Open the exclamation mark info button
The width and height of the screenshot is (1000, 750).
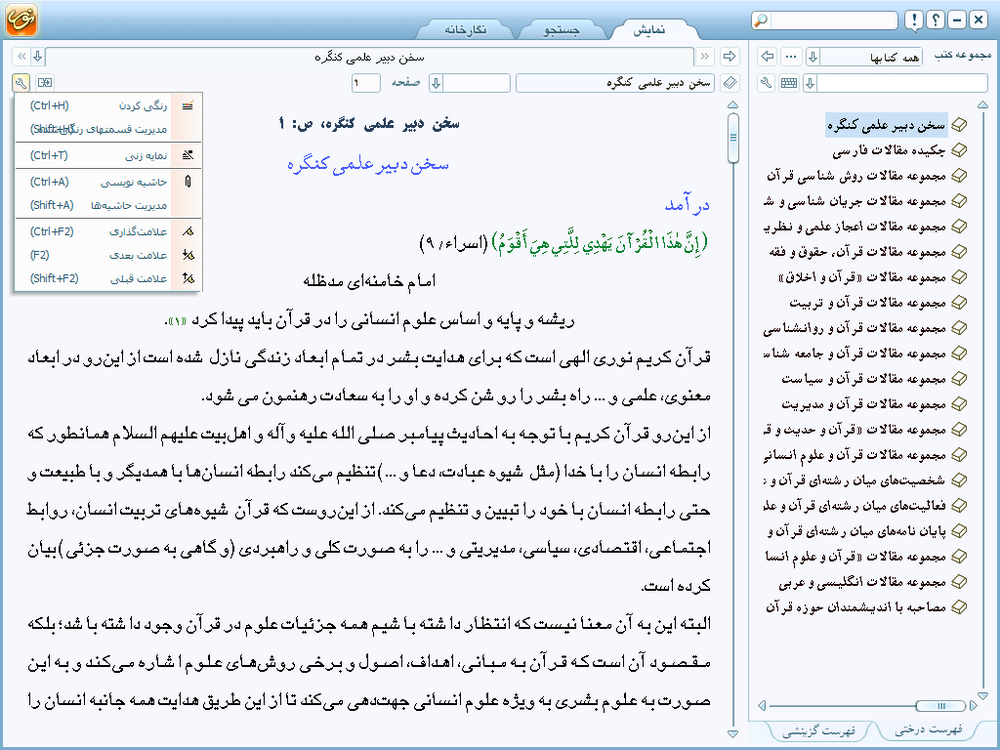(x=914, y=20)
